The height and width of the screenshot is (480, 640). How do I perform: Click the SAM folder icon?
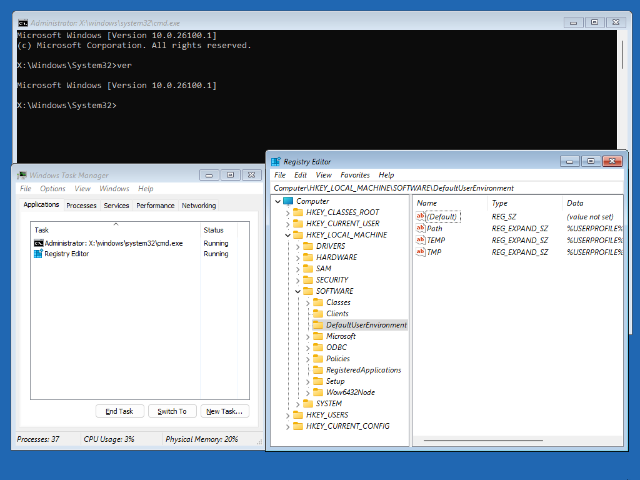(309, 269)
